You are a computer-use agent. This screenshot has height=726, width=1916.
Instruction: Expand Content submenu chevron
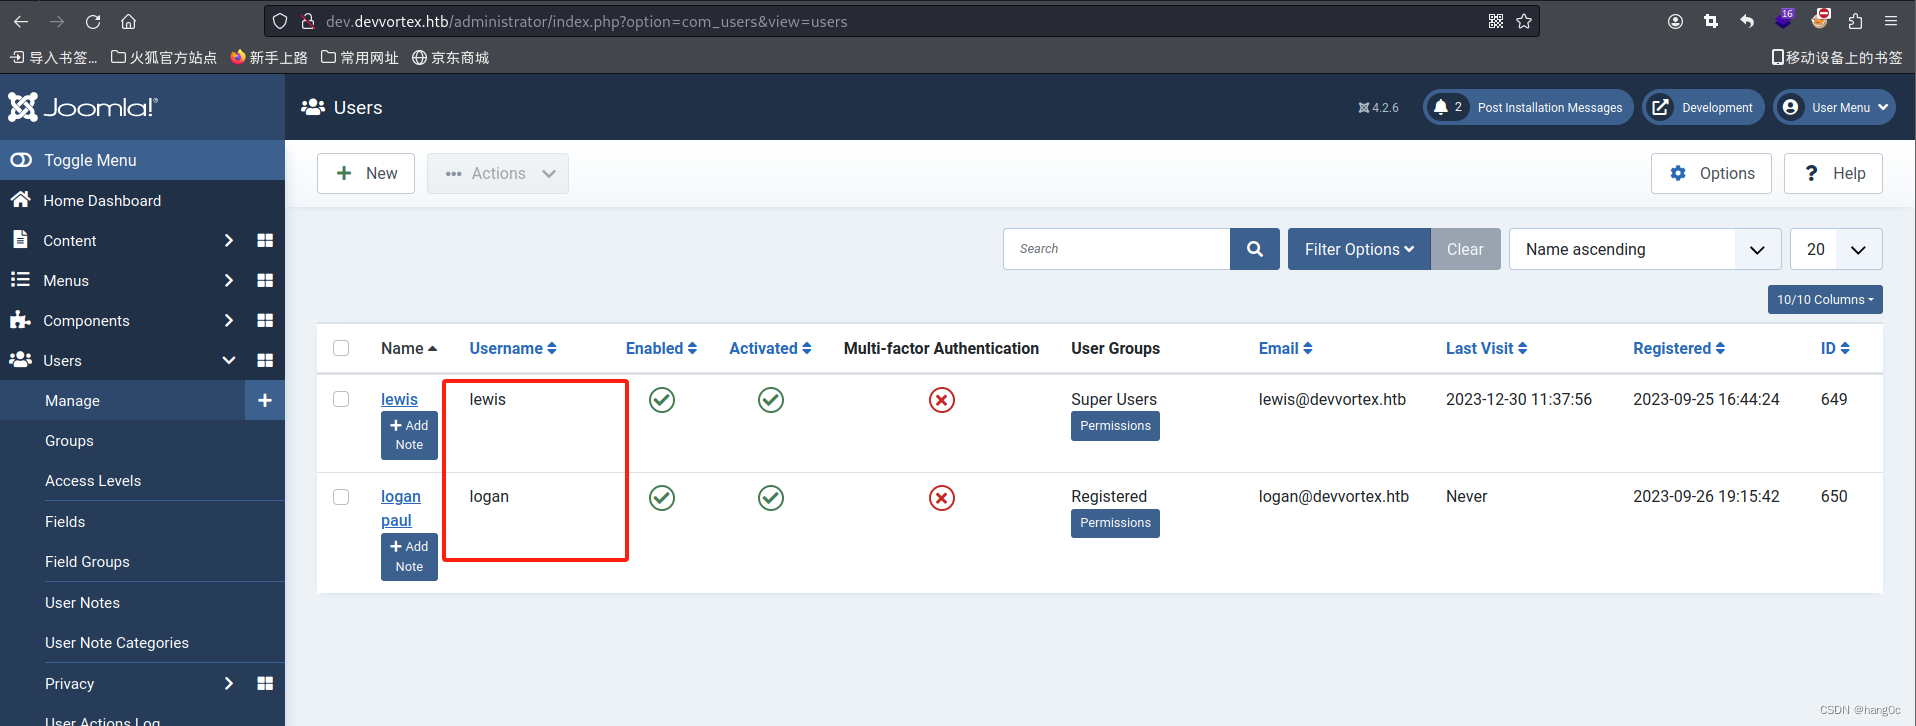229,240
